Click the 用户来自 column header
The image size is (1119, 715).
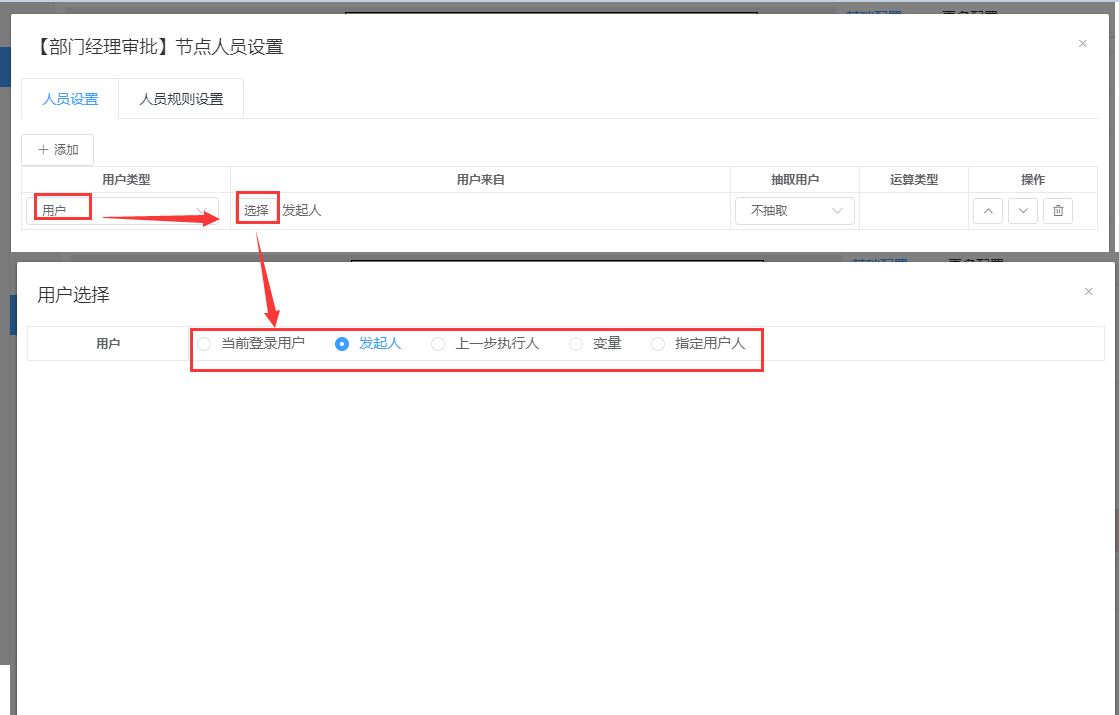[480, 180]
